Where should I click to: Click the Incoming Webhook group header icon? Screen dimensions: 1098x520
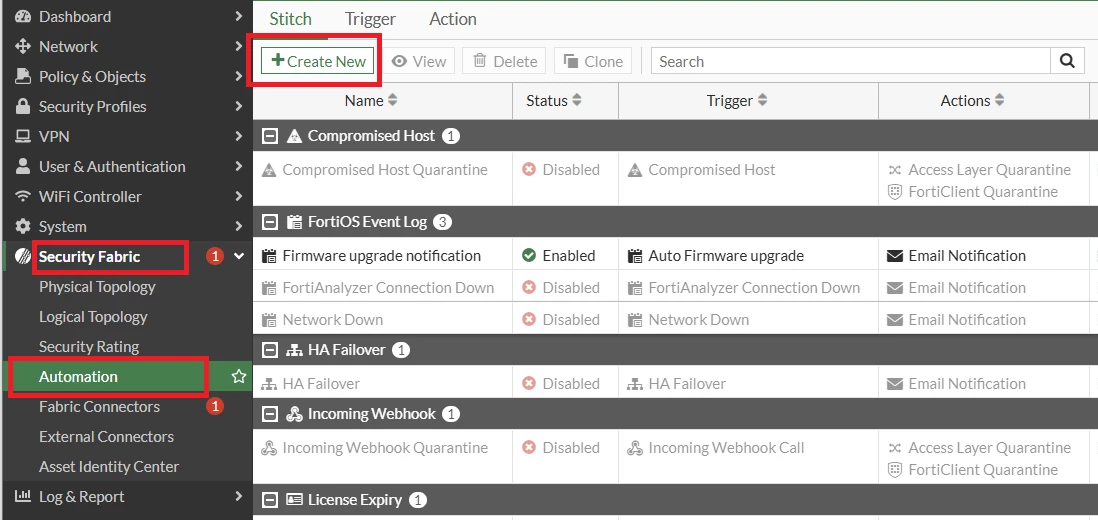(295, 414)
